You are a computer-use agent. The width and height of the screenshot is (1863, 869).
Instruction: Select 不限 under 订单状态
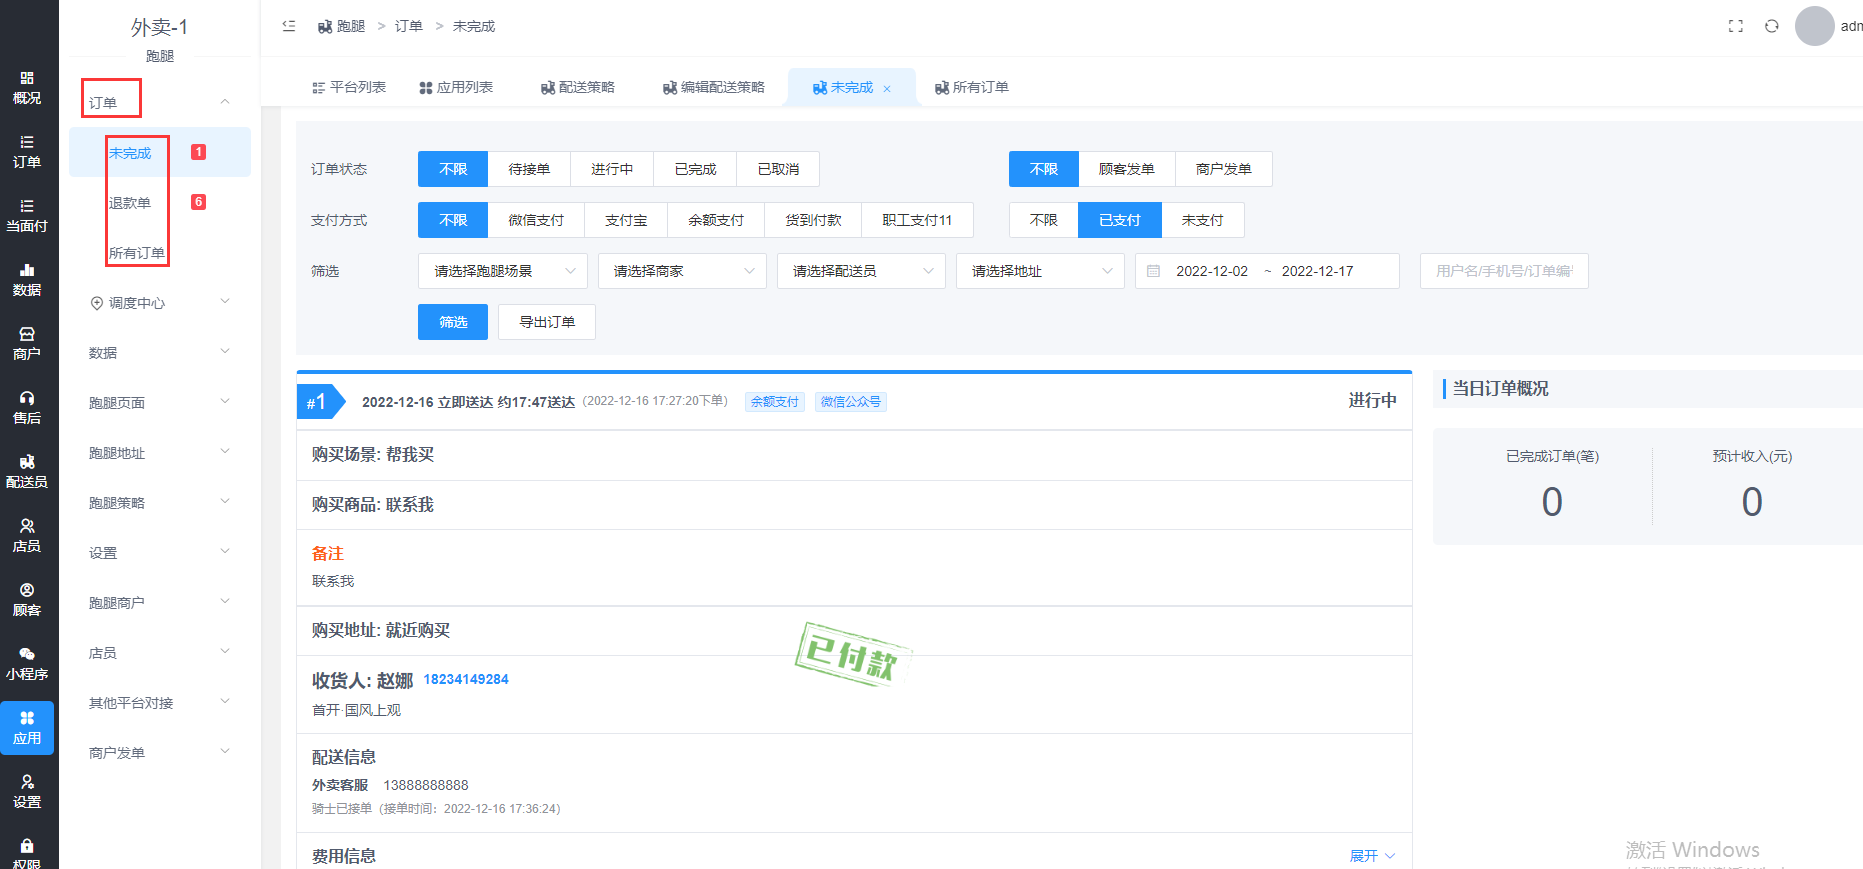[453, 169]
